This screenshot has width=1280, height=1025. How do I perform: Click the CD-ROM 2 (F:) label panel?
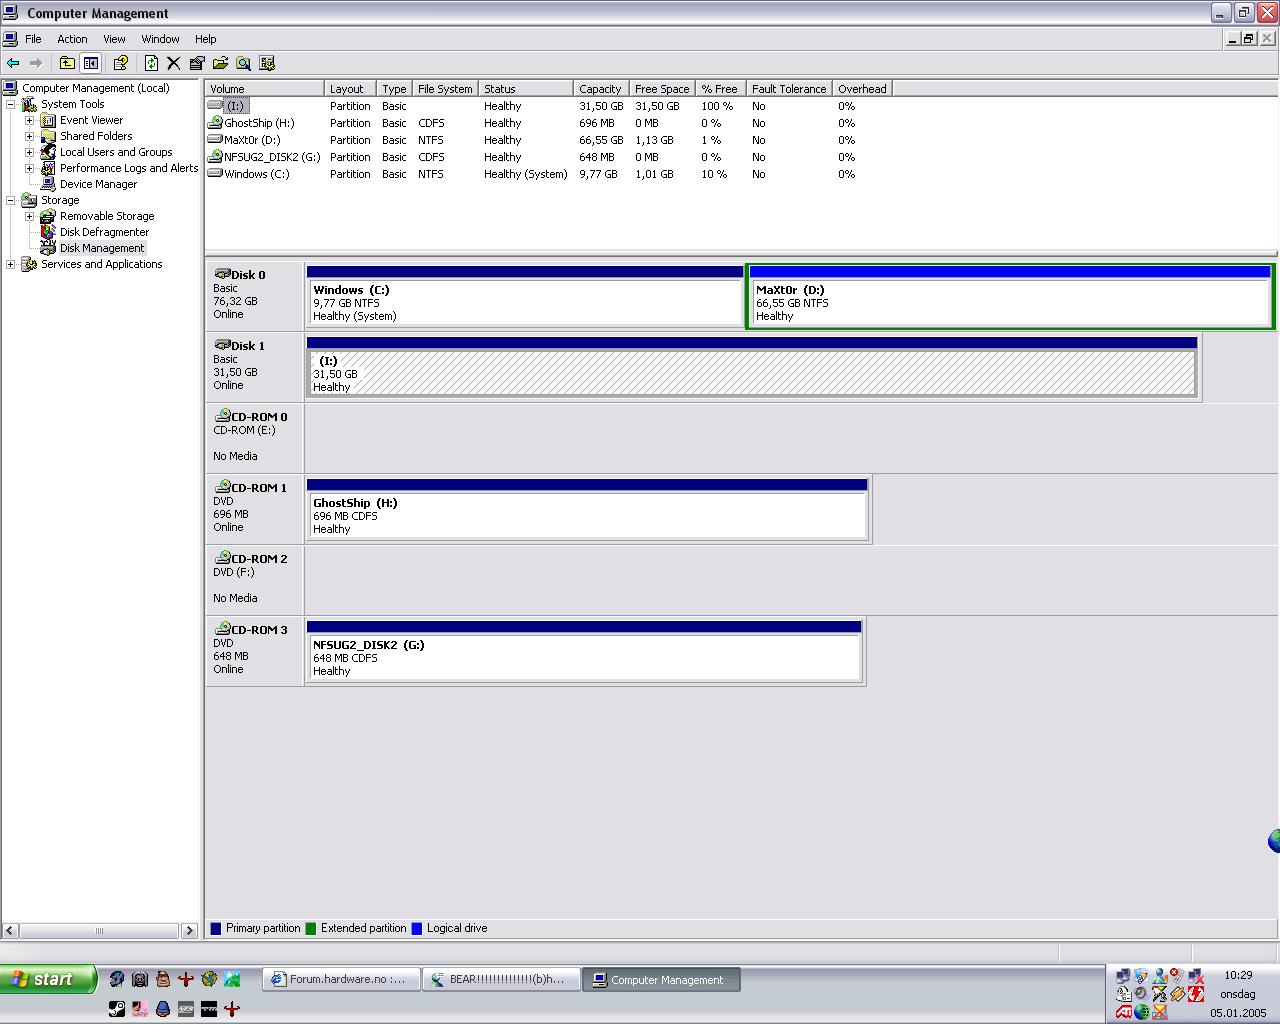254,580
